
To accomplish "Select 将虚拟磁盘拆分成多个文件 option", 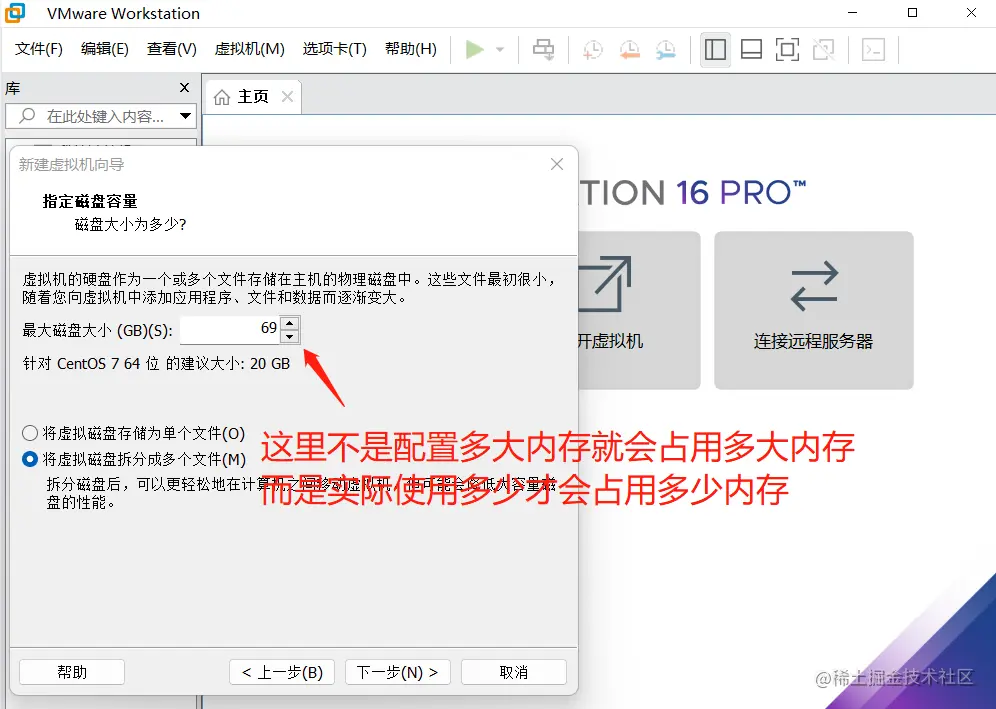I will (31, 459).
